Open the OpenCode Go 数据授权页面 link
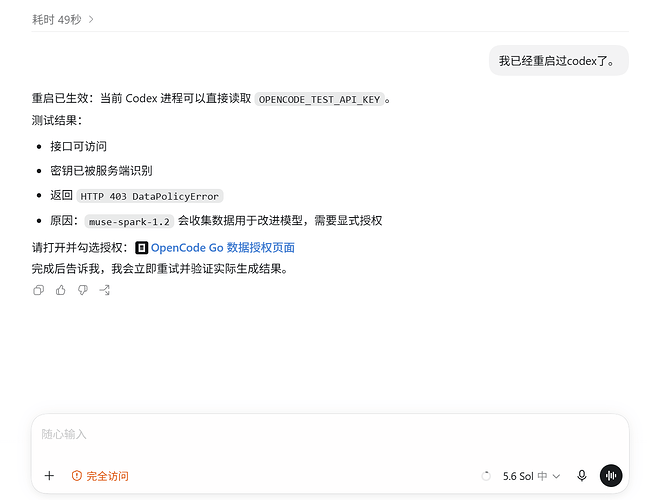 point(222,248)
